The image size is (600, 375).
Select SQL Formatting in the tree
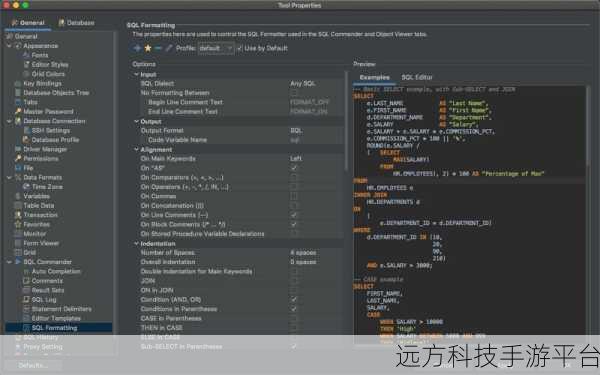click(59, 328)
